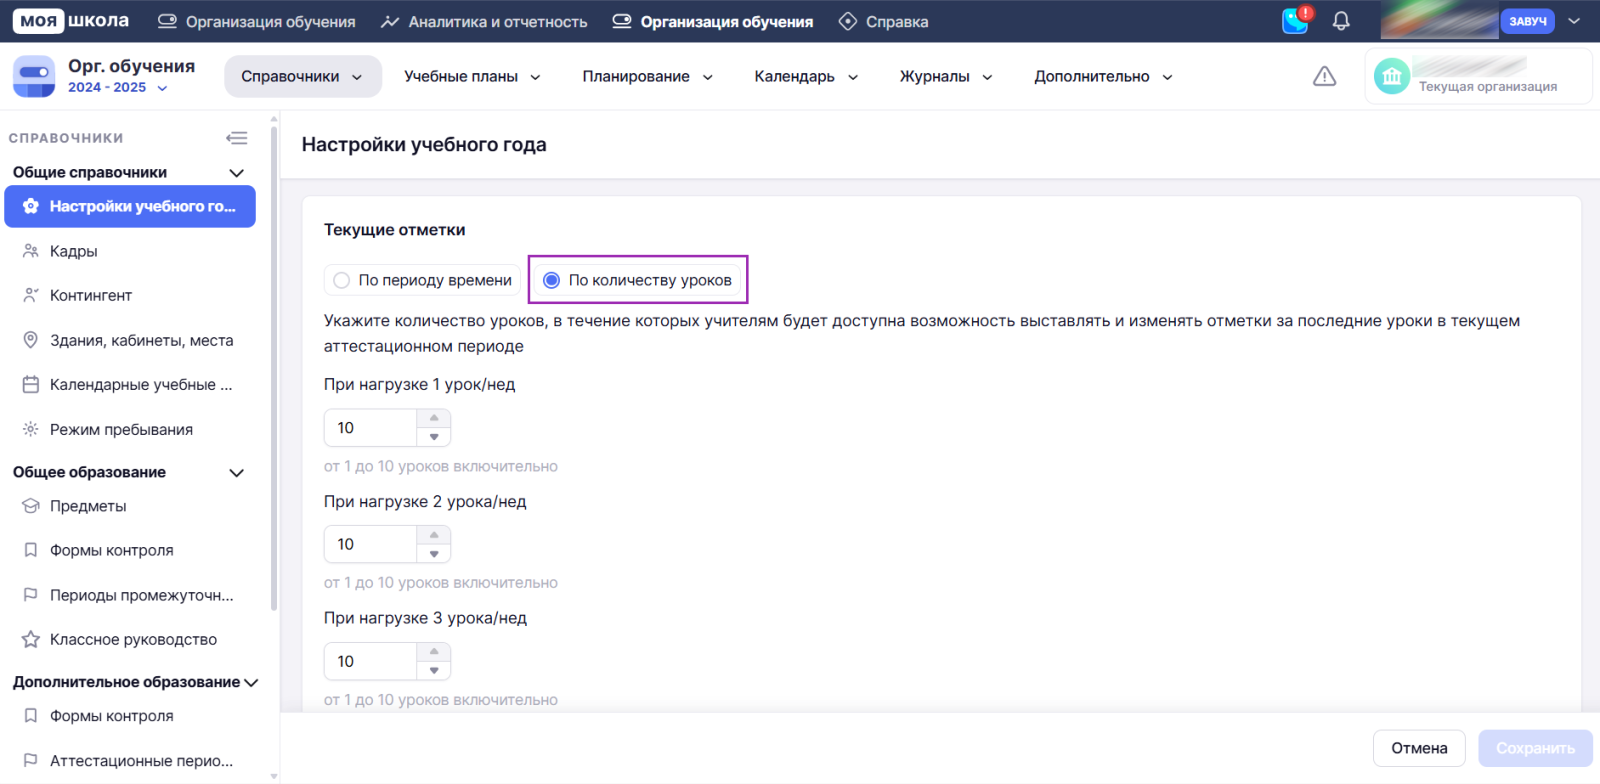Open the phone messages icon with alert
The image size is (1600, 784).
pos(1296,21)
